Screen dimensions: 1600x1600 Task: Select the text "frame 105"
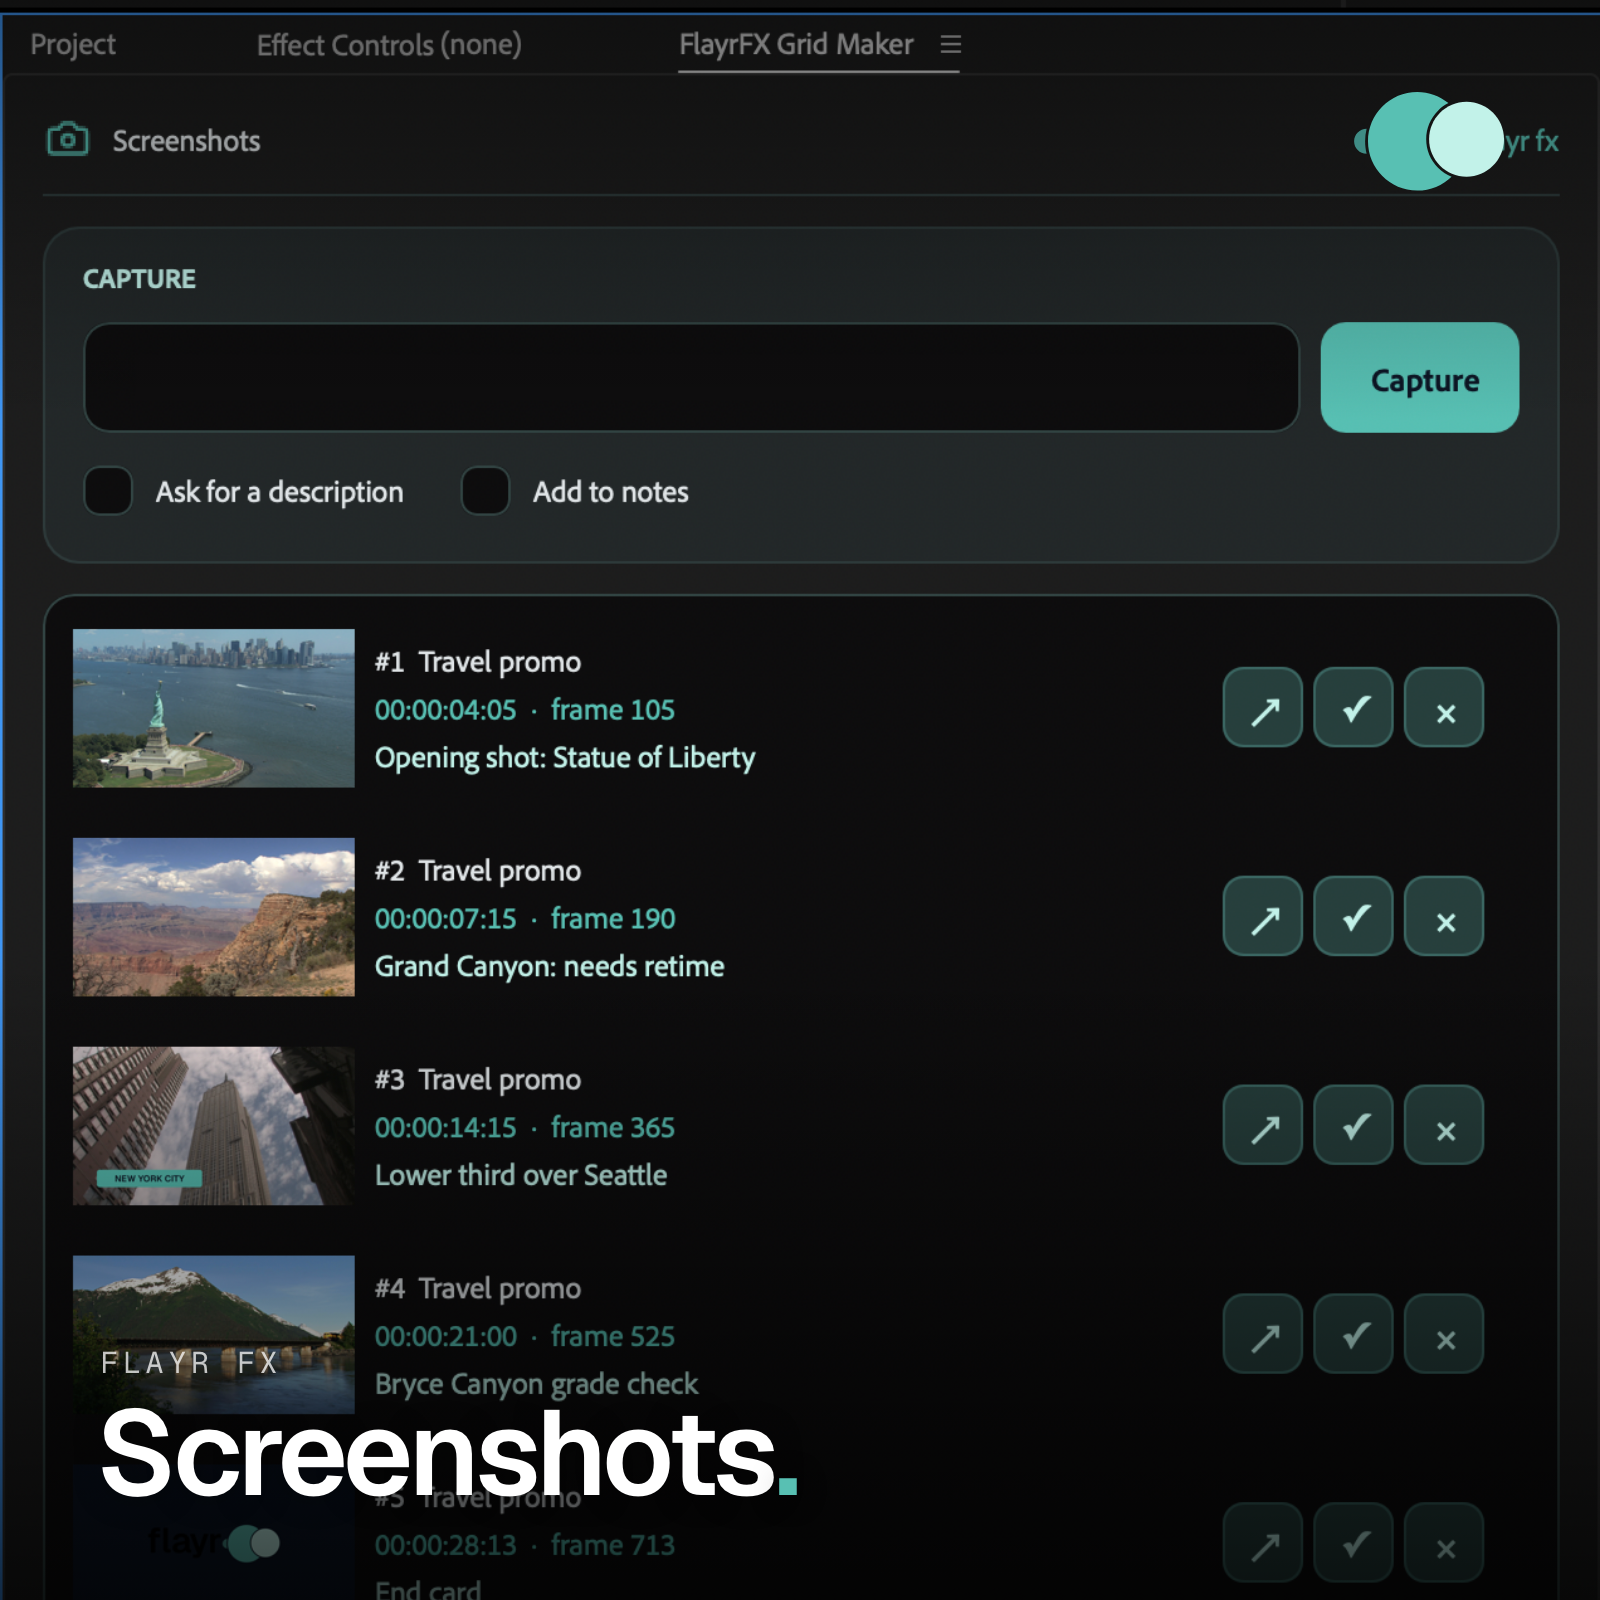pyautogui.click(x=613, y=710)
